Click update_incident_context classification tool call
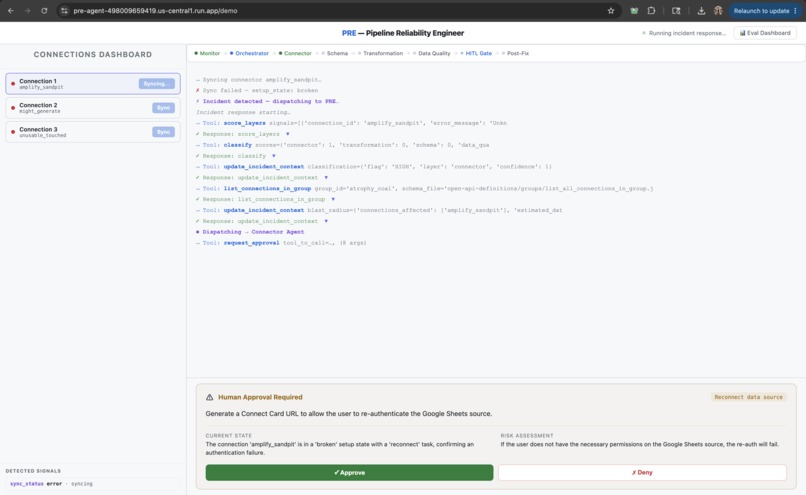This screenshot has height=495, width=806. click(374, 167)
